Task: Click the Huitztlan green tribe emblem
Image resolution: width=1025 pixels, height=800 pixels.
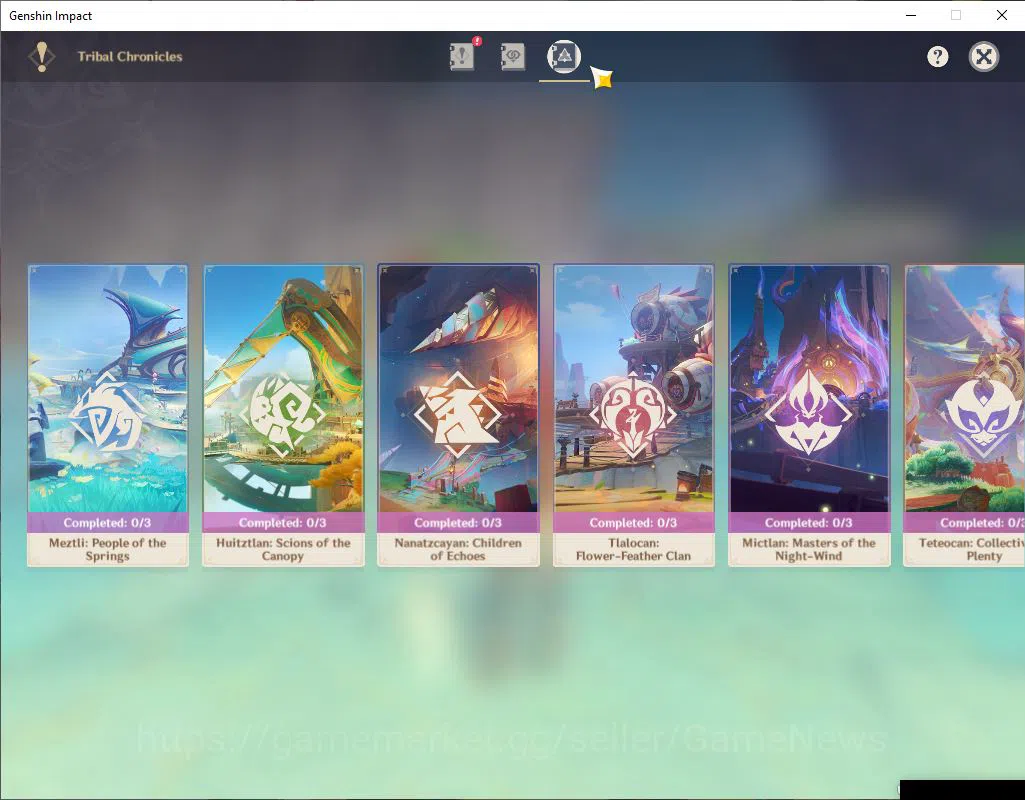Action: click(283, 414)
